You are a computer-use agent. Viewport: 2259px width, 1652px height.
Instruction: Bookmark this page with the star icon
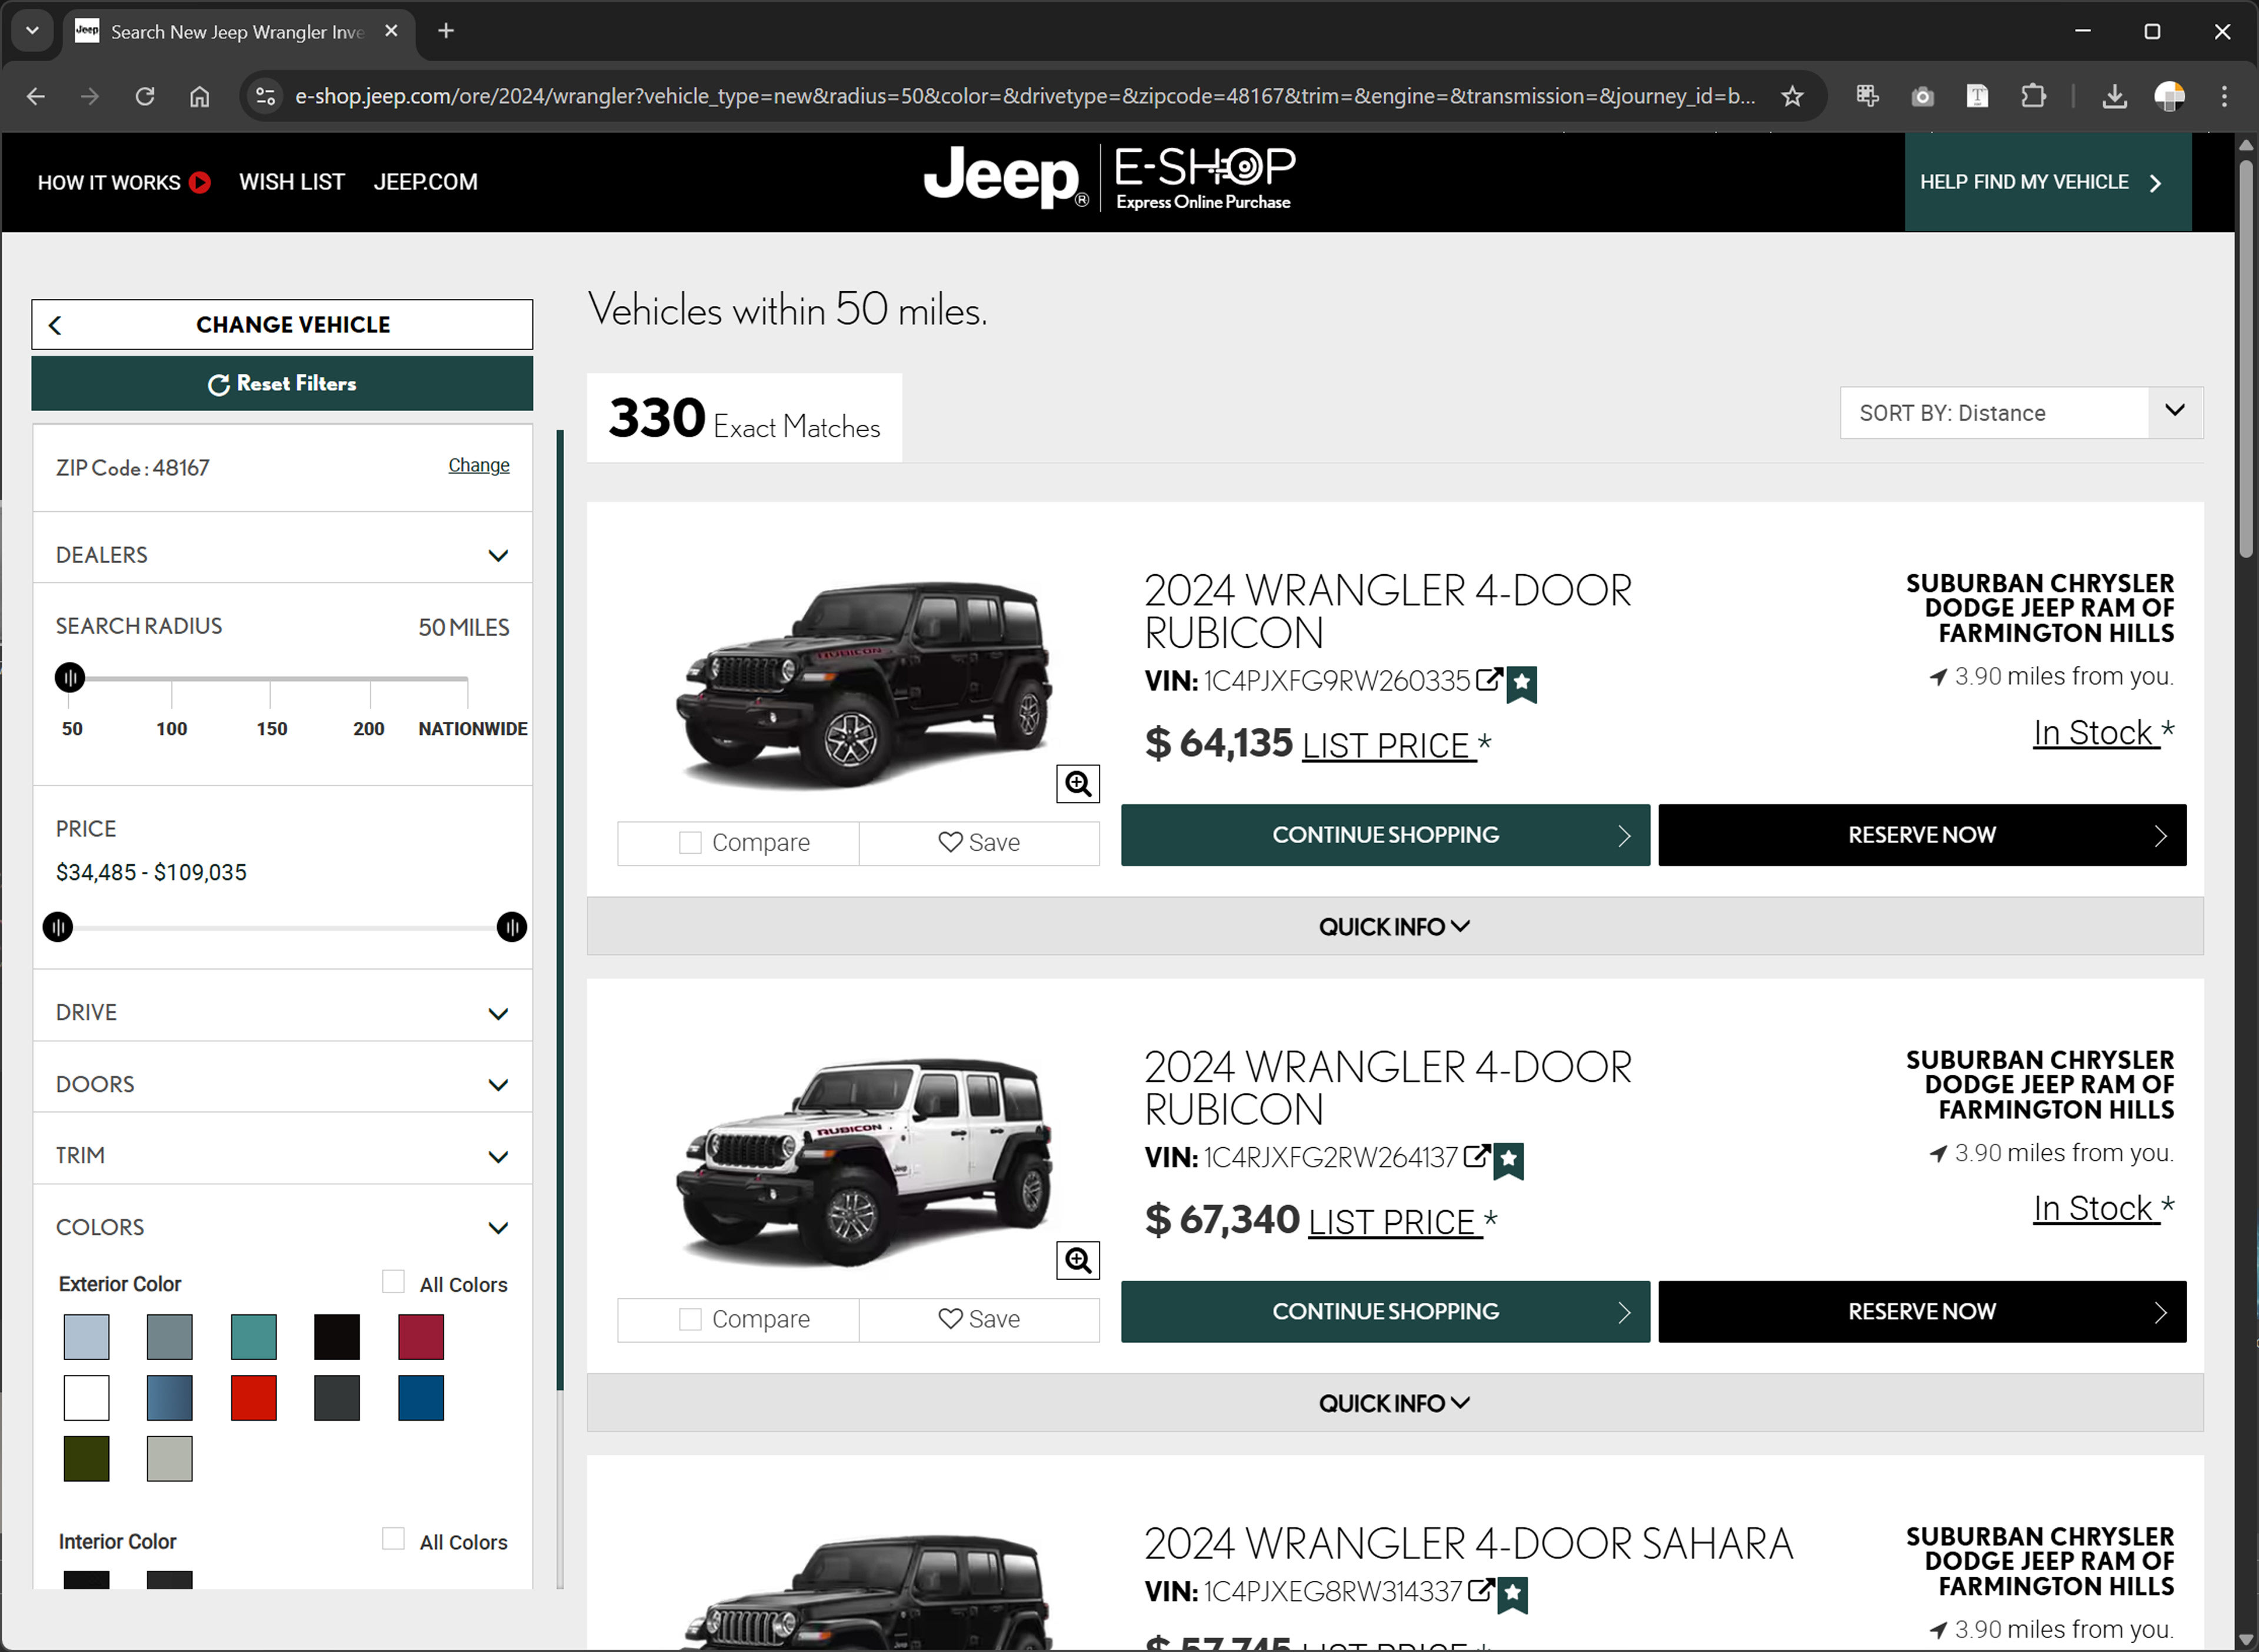click(x=1792, y=96)
